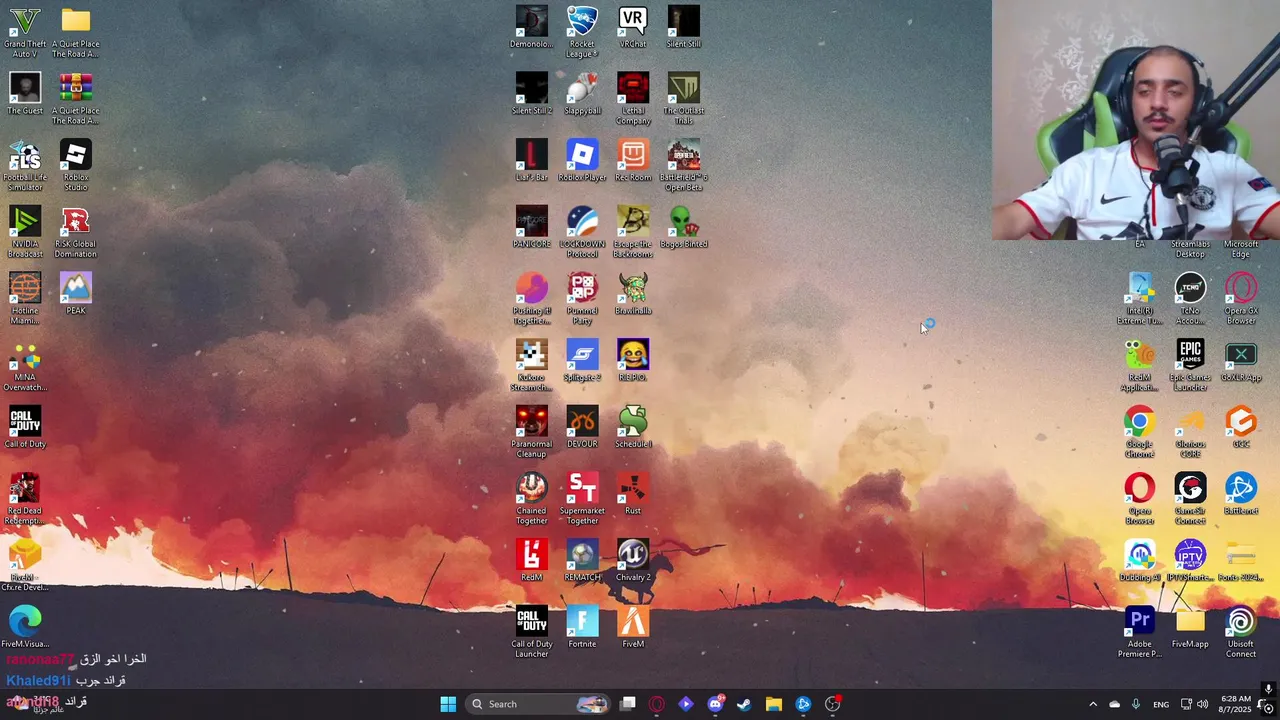Open File Explorer from the taskbar
This screenshot has height=720, width=1280.
(774, 704)
